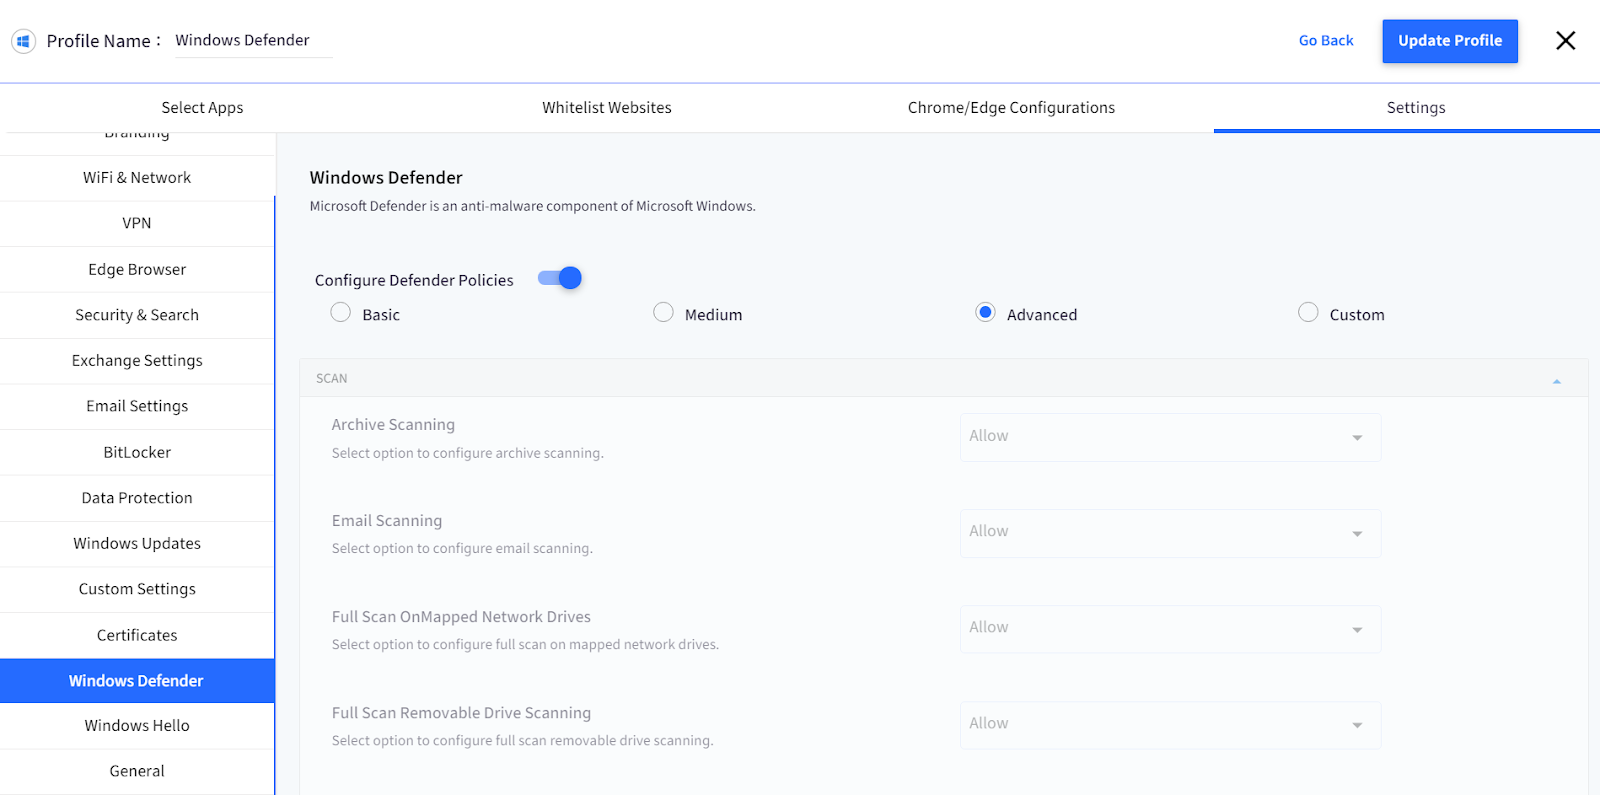Open WiFi & Network settings
This screenshot has height=795, width=1600.
(x=137, y=178)
